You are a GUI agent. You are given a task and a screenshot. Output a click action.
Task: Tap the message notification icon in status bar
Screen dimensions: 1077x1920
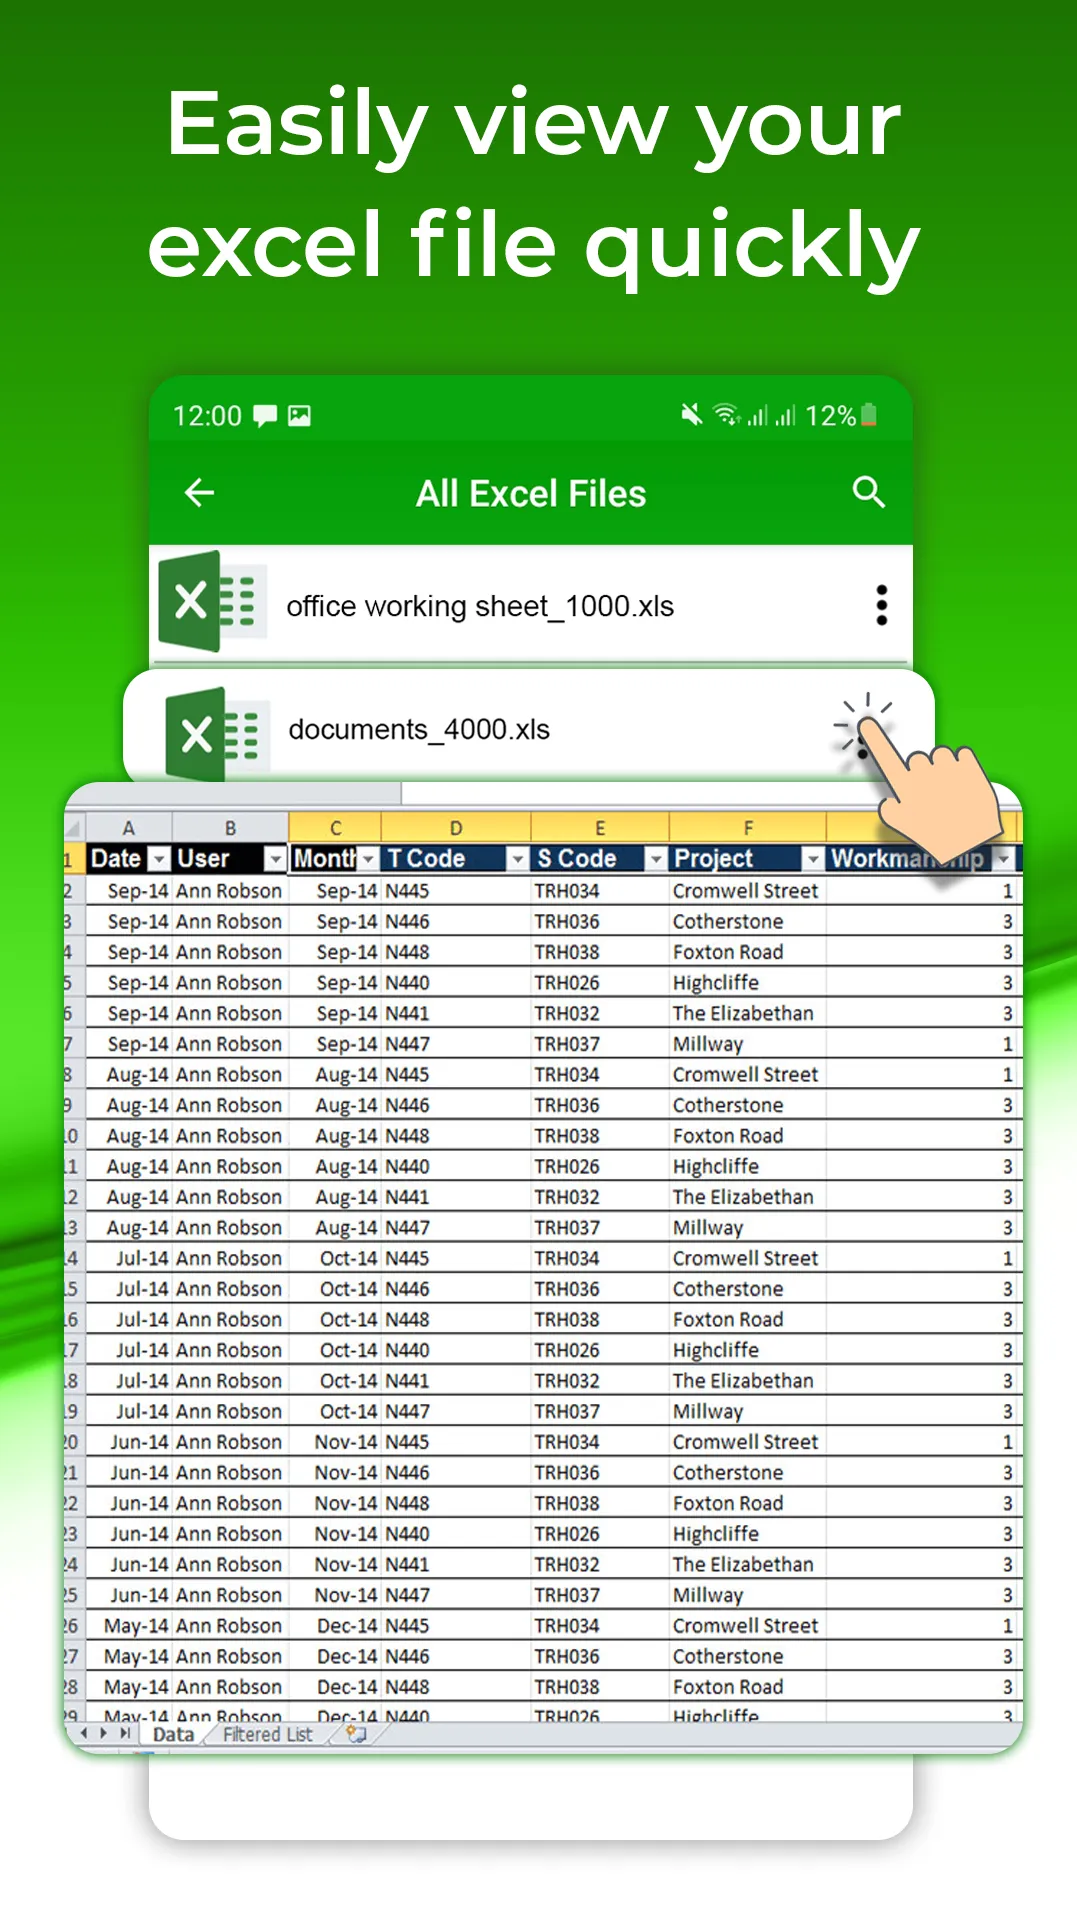265,416
